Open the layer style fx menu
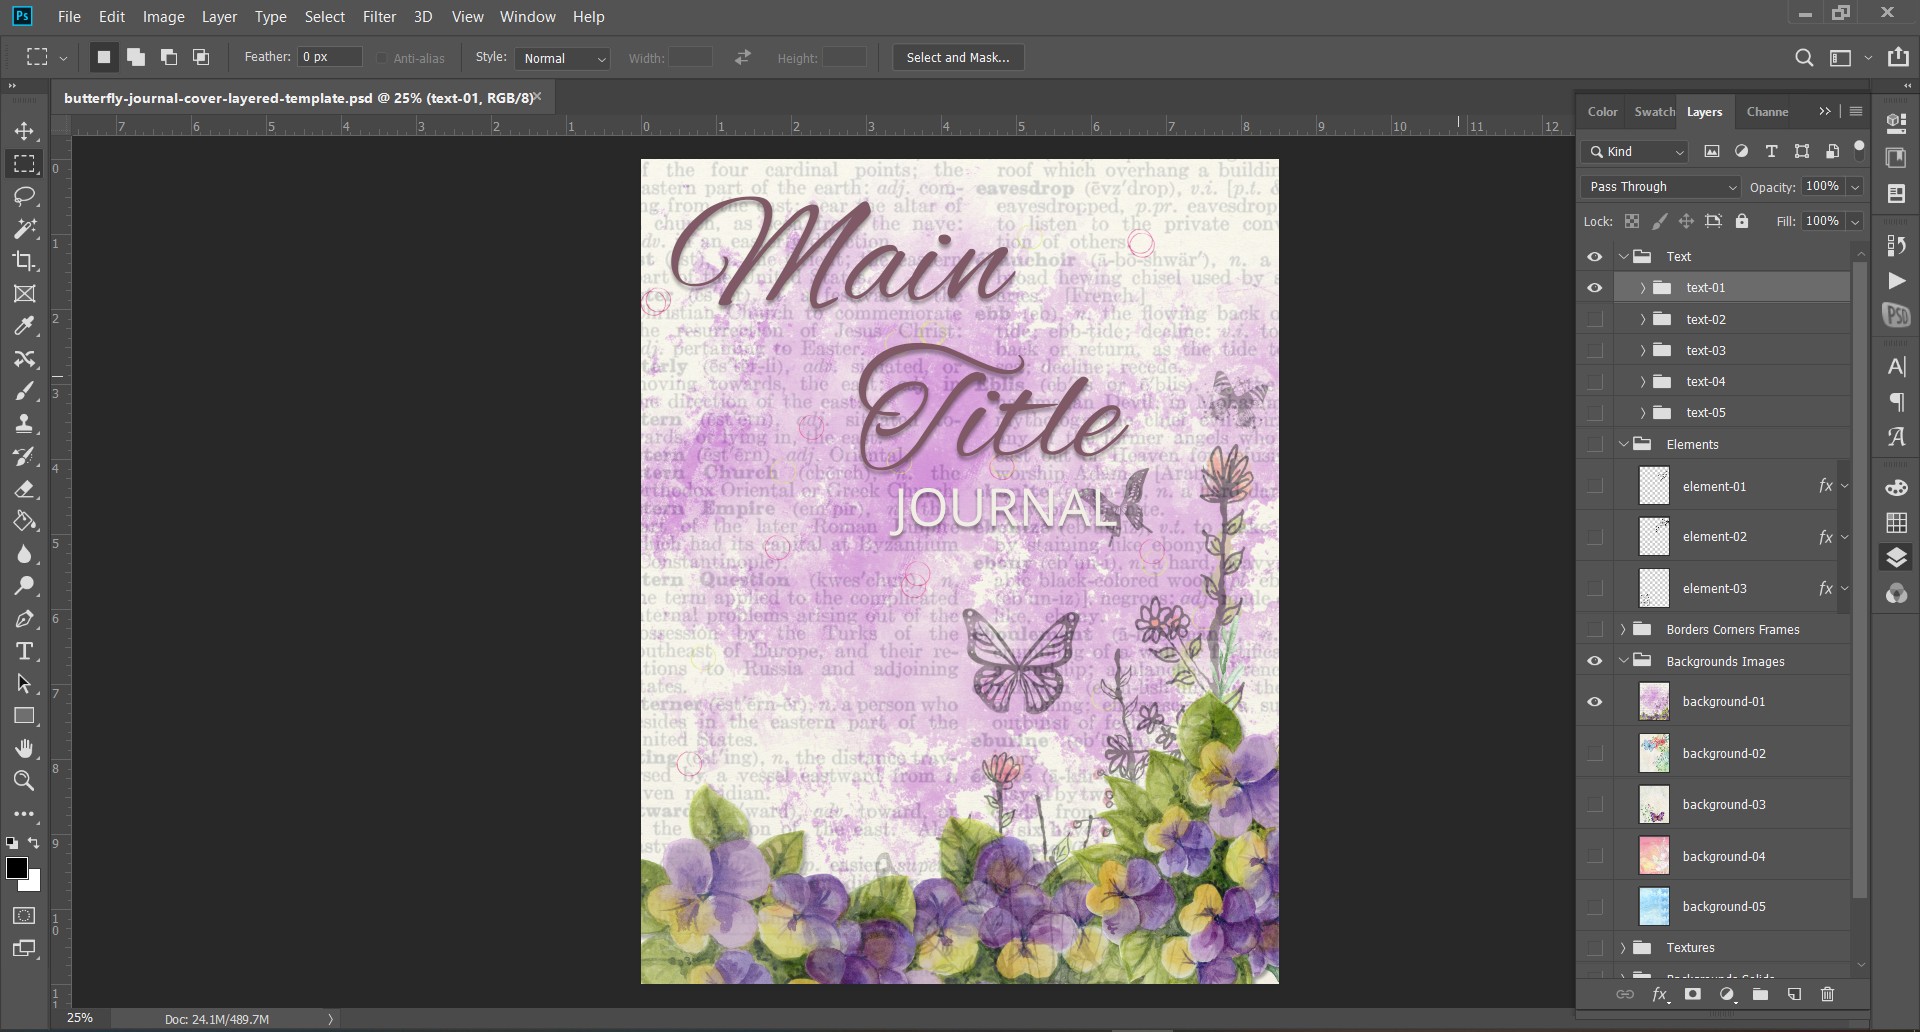The width and height of the screenshot is (1920, 1032). coord(1660,994)
